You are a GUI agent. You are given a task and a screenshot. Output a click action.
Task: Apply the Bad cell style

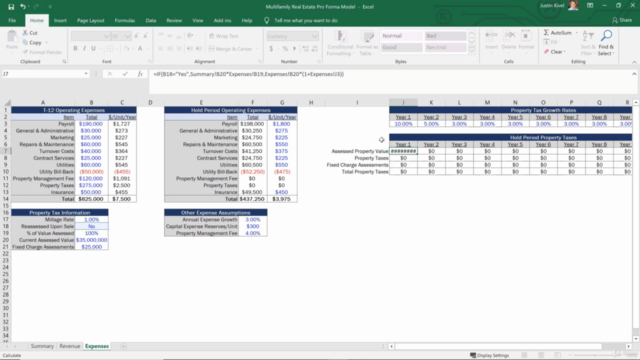pos(445,36)
